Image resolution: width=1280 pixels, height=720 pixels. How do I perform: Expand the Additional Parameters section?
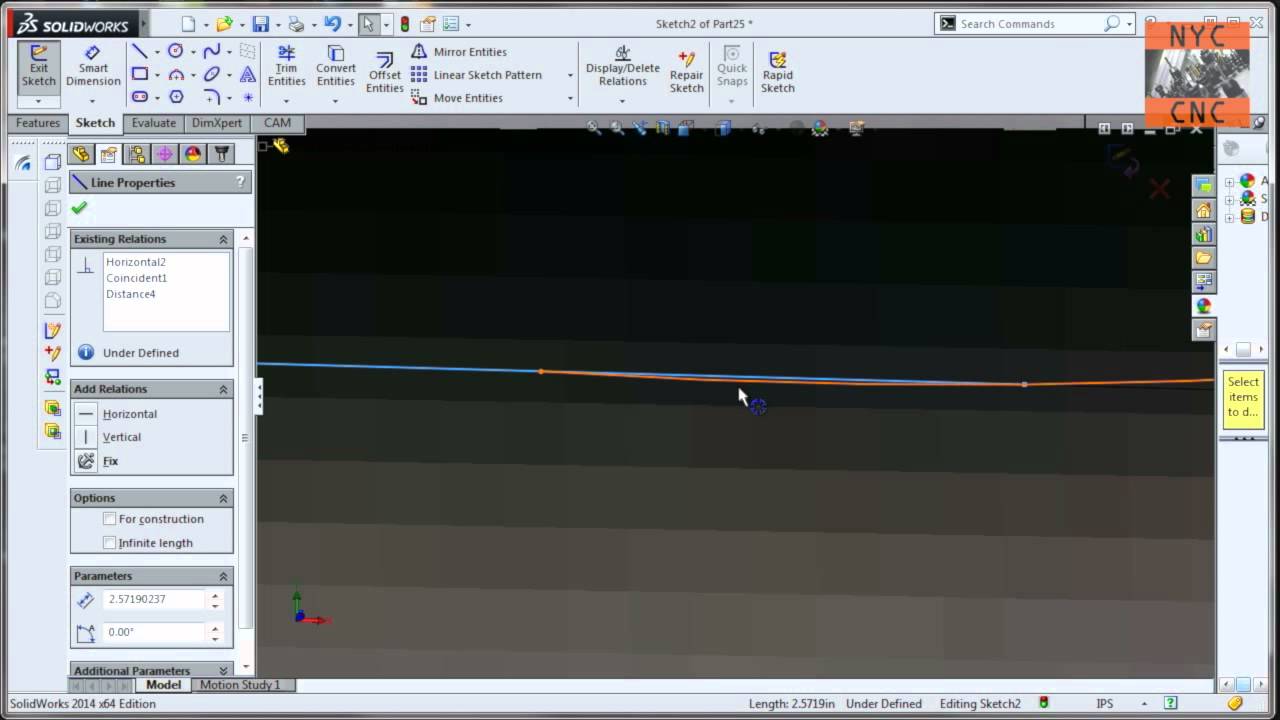[224, 671]
